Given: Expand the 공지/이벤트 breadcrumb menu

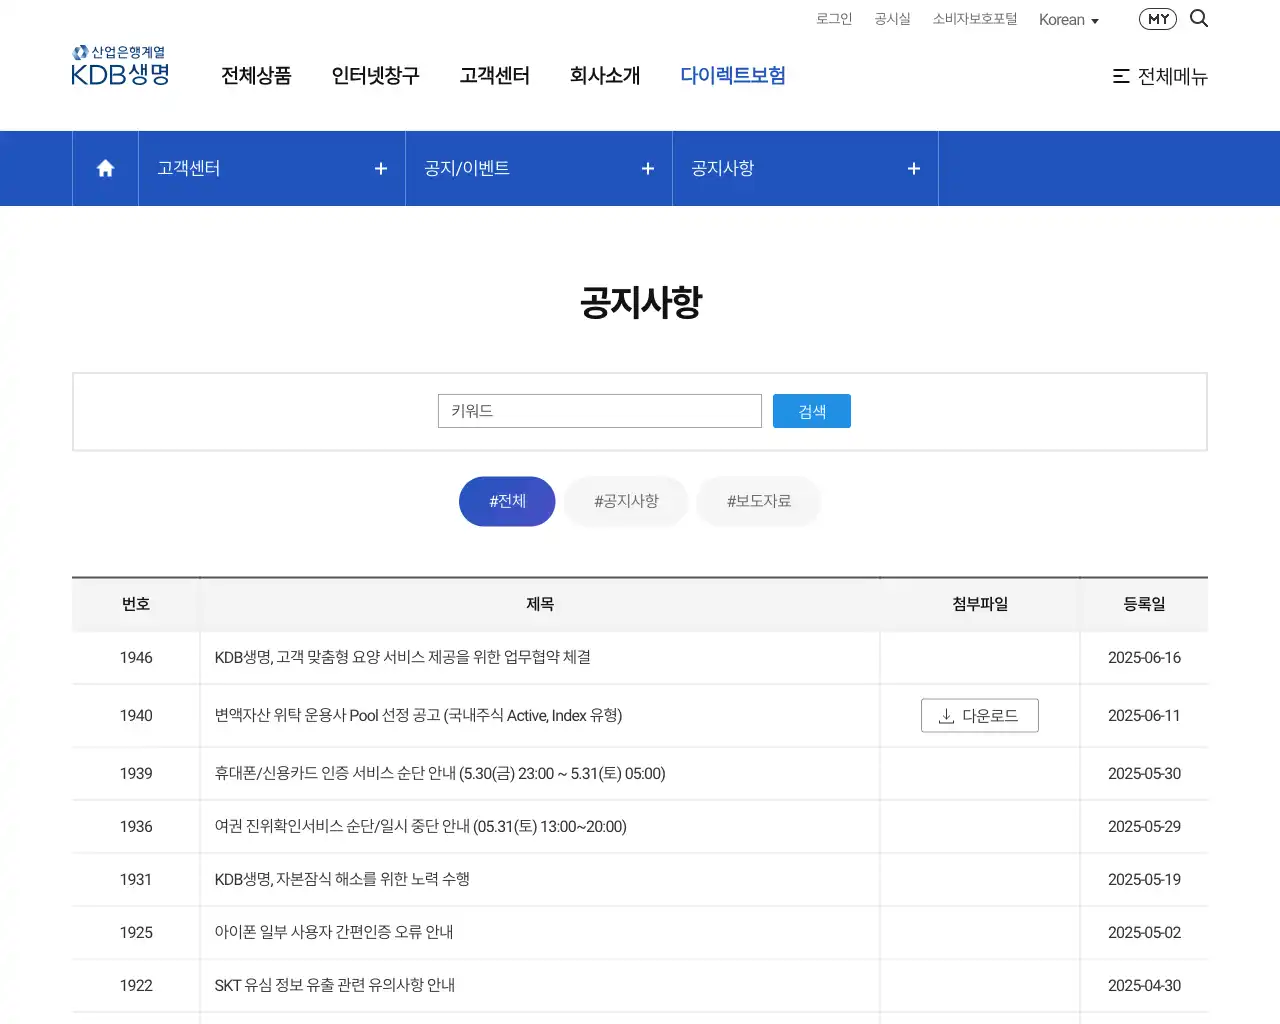Looking at the screenshot, I should [647, 168].
